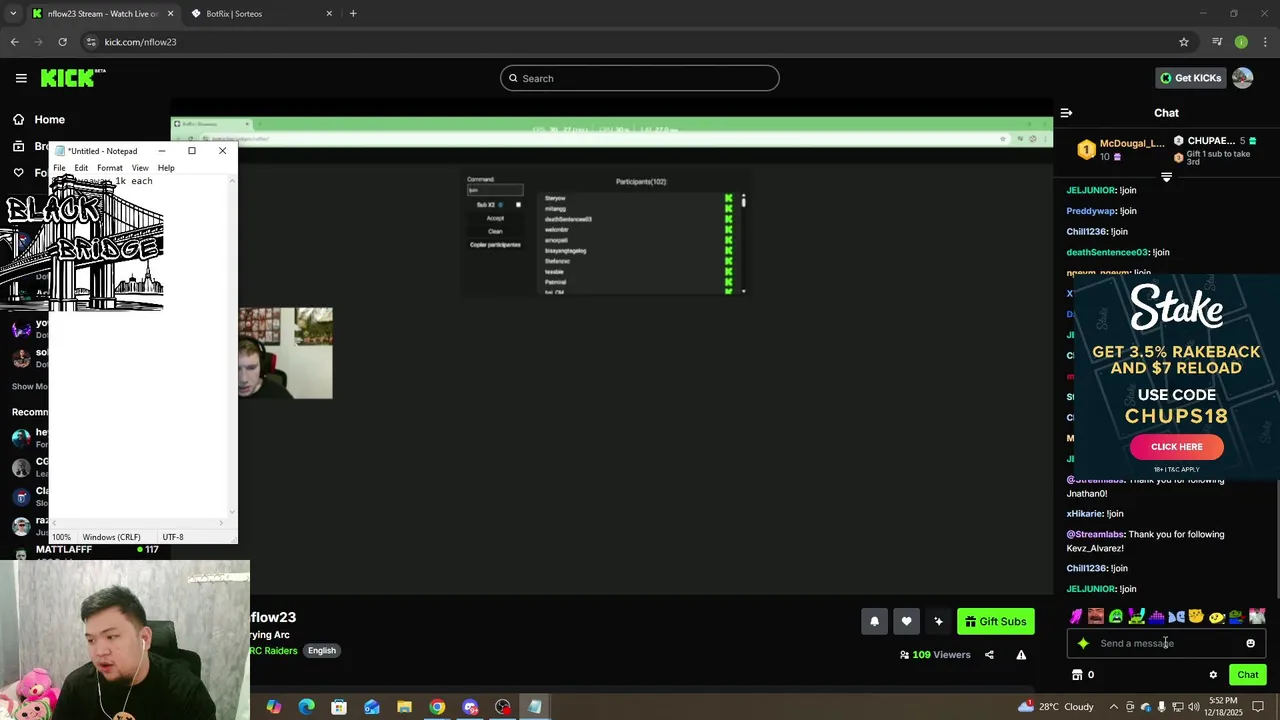Go to Kick home via the logo
Viewport: 1280px width, 720px height.
[73, 78]
